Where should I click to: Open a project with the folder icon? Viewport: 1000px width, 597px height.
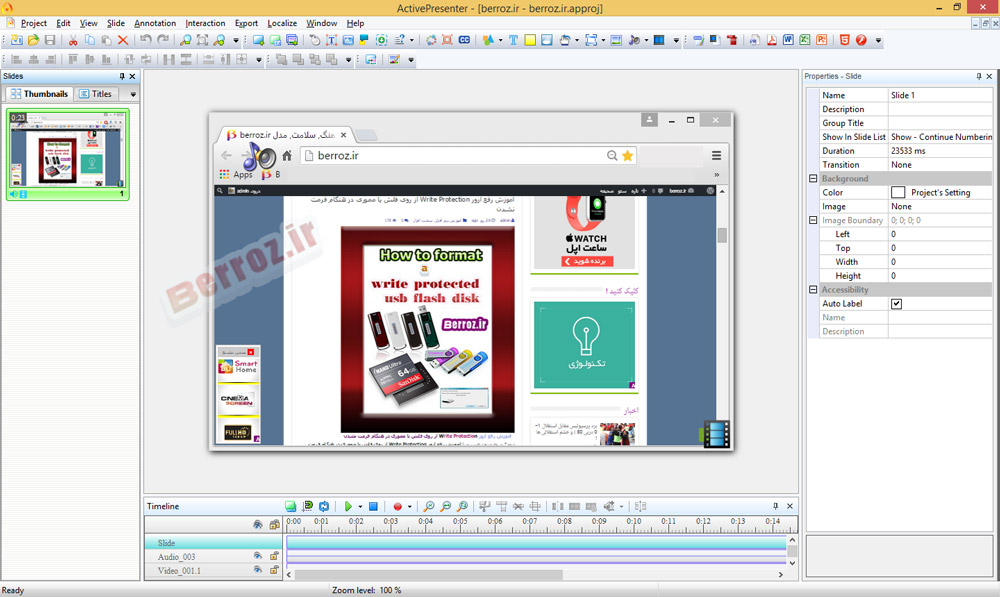[33, 40]
